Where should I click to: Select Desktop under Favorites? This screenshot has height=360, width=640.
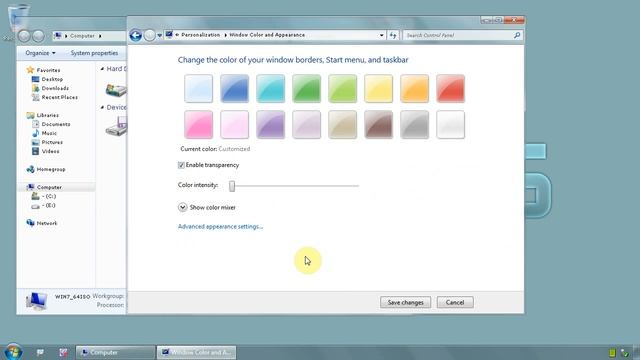(x=52, y=79)
